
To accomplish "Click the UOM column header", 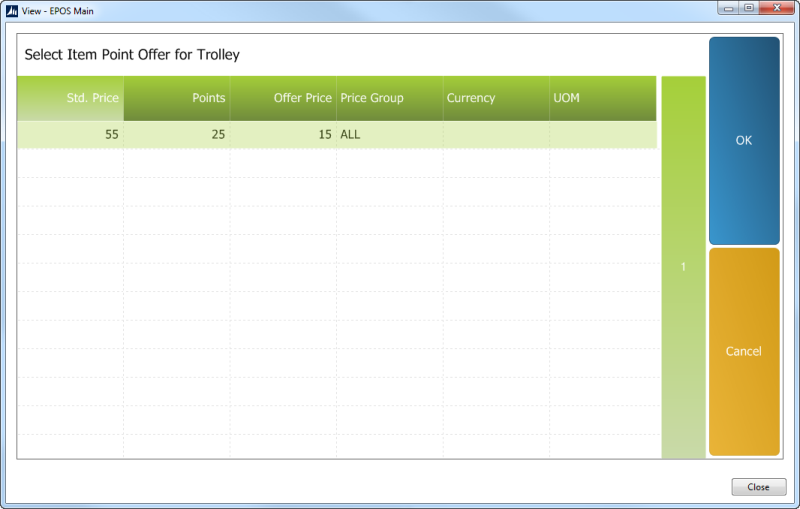I will tap(603, 98).
